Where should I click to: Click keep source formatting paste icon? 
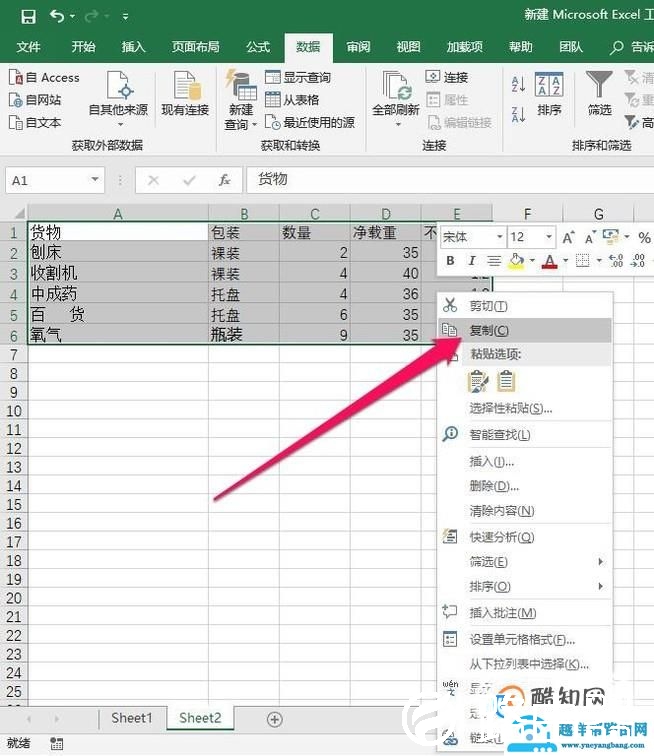[478, 381]
